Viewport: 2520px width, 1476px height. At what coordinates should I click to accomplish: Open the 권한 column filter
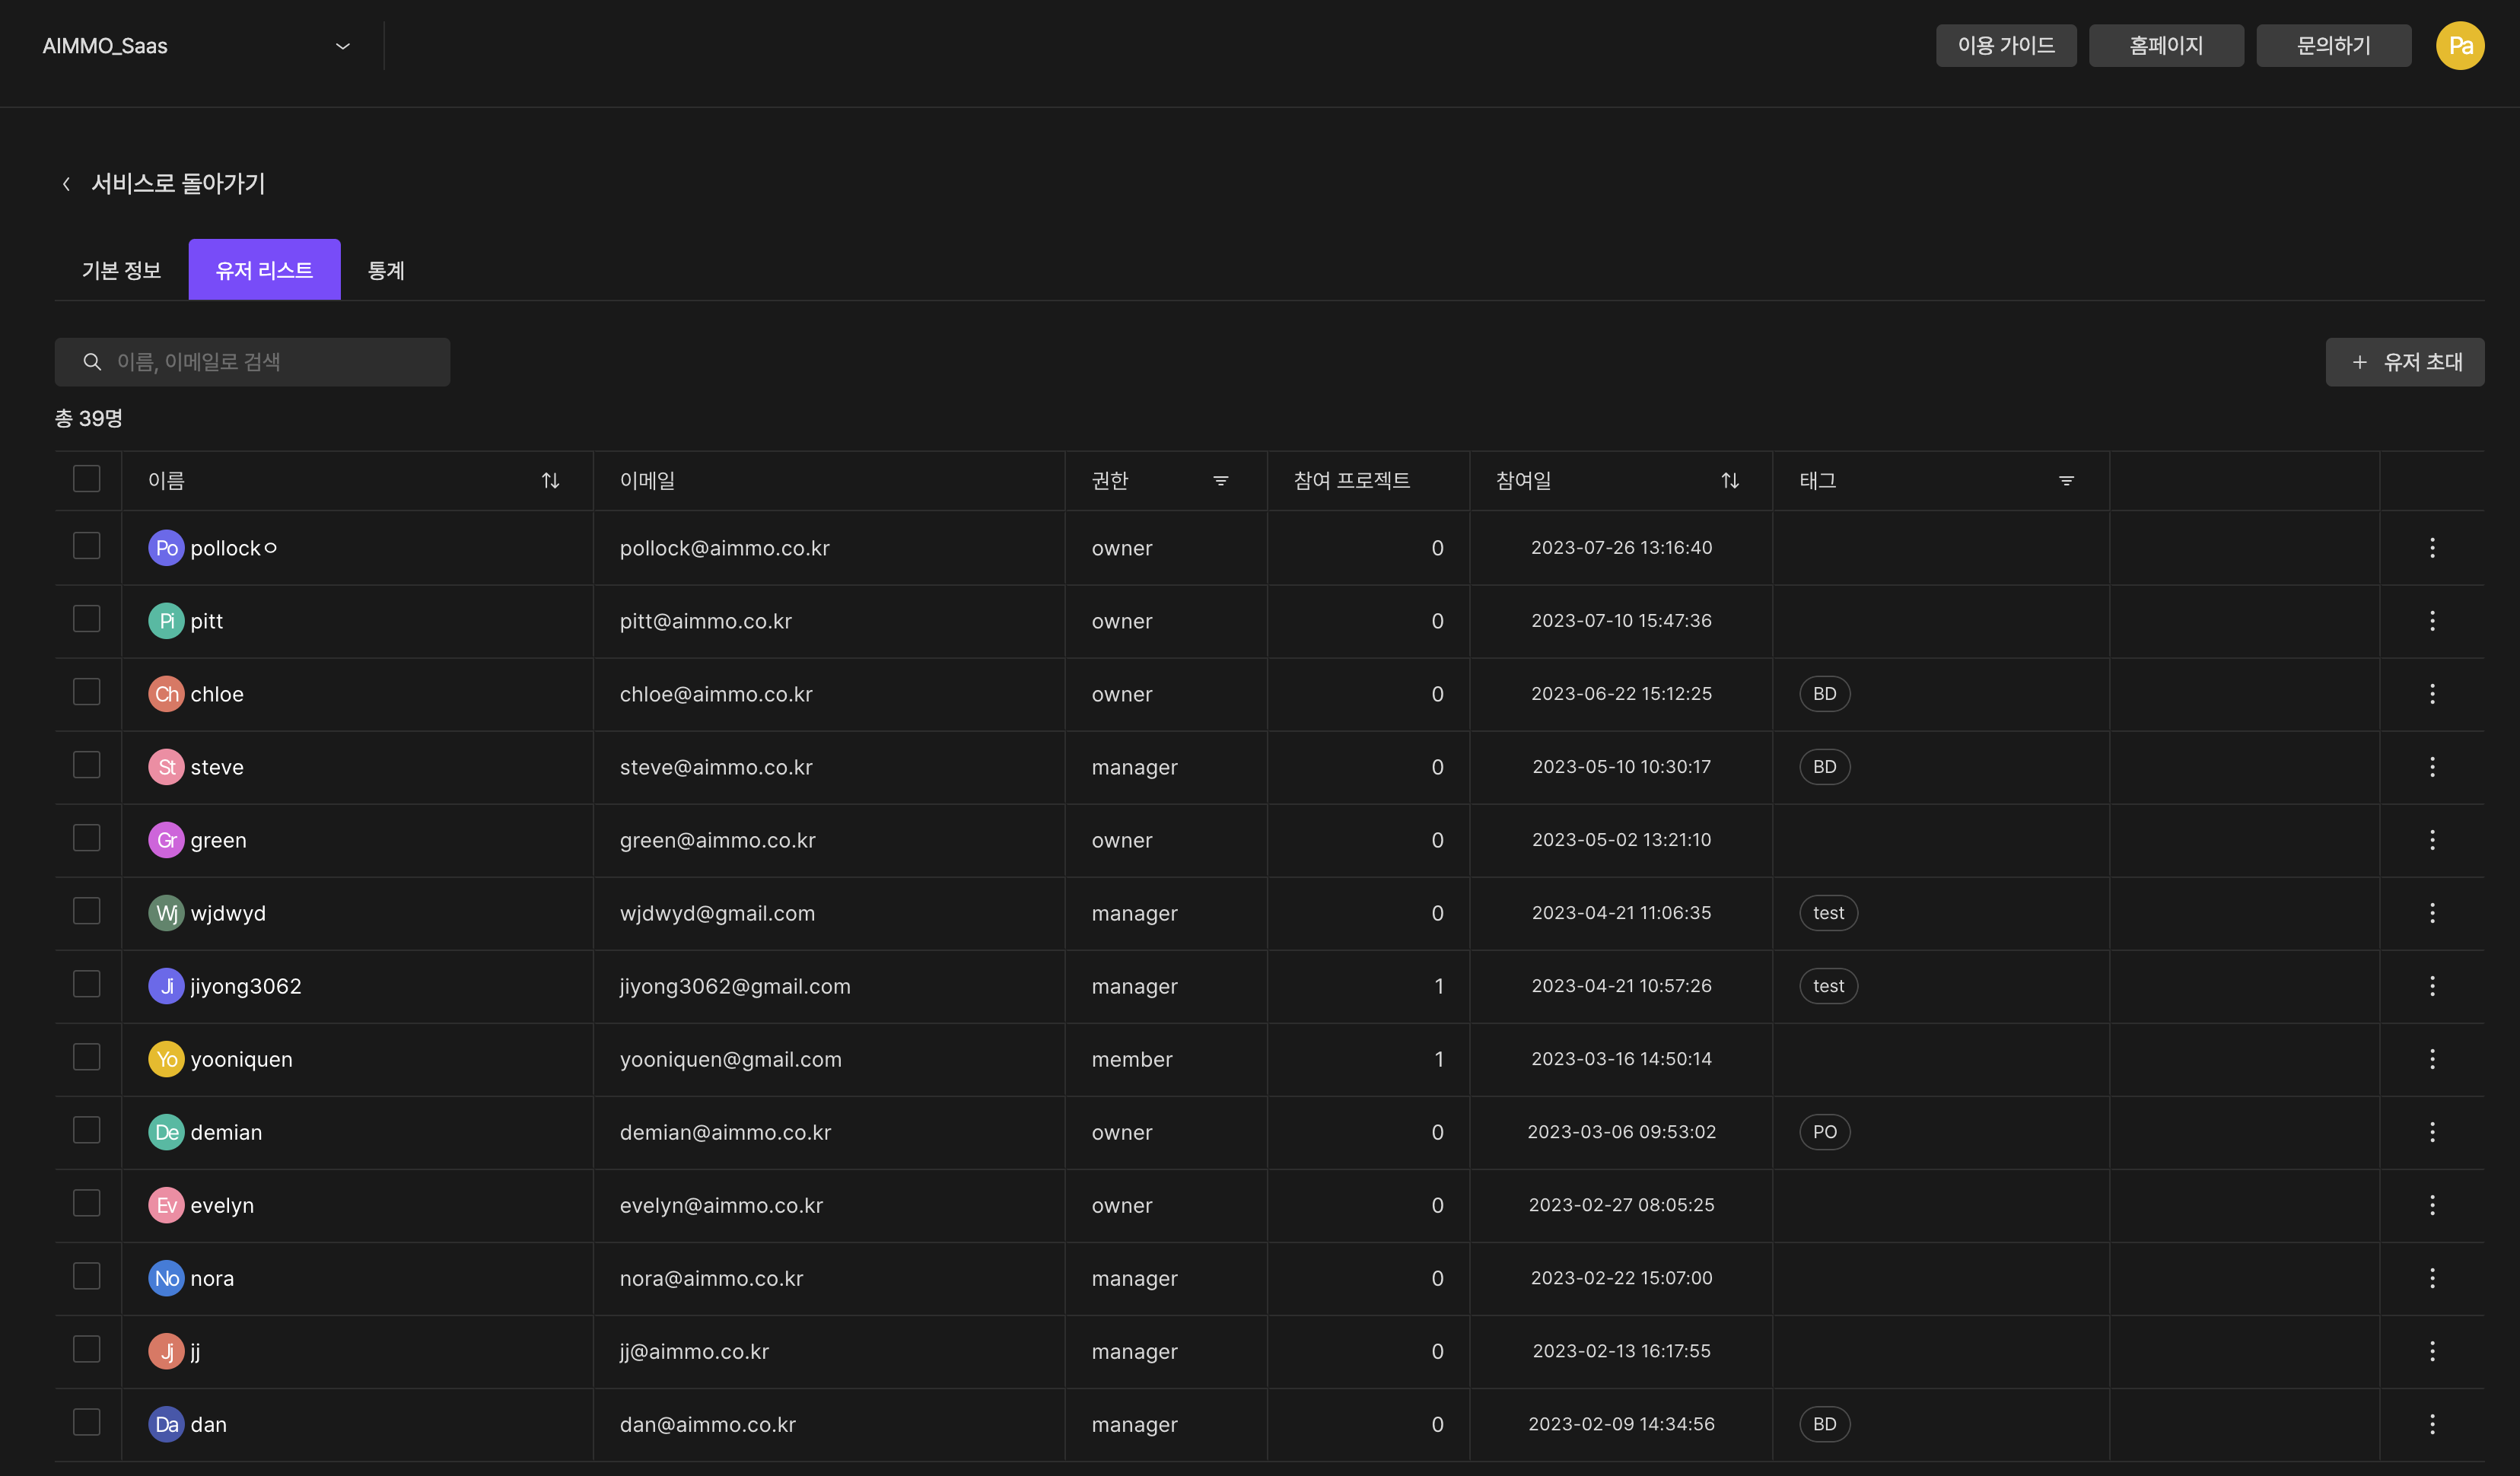coord(1221,481)
